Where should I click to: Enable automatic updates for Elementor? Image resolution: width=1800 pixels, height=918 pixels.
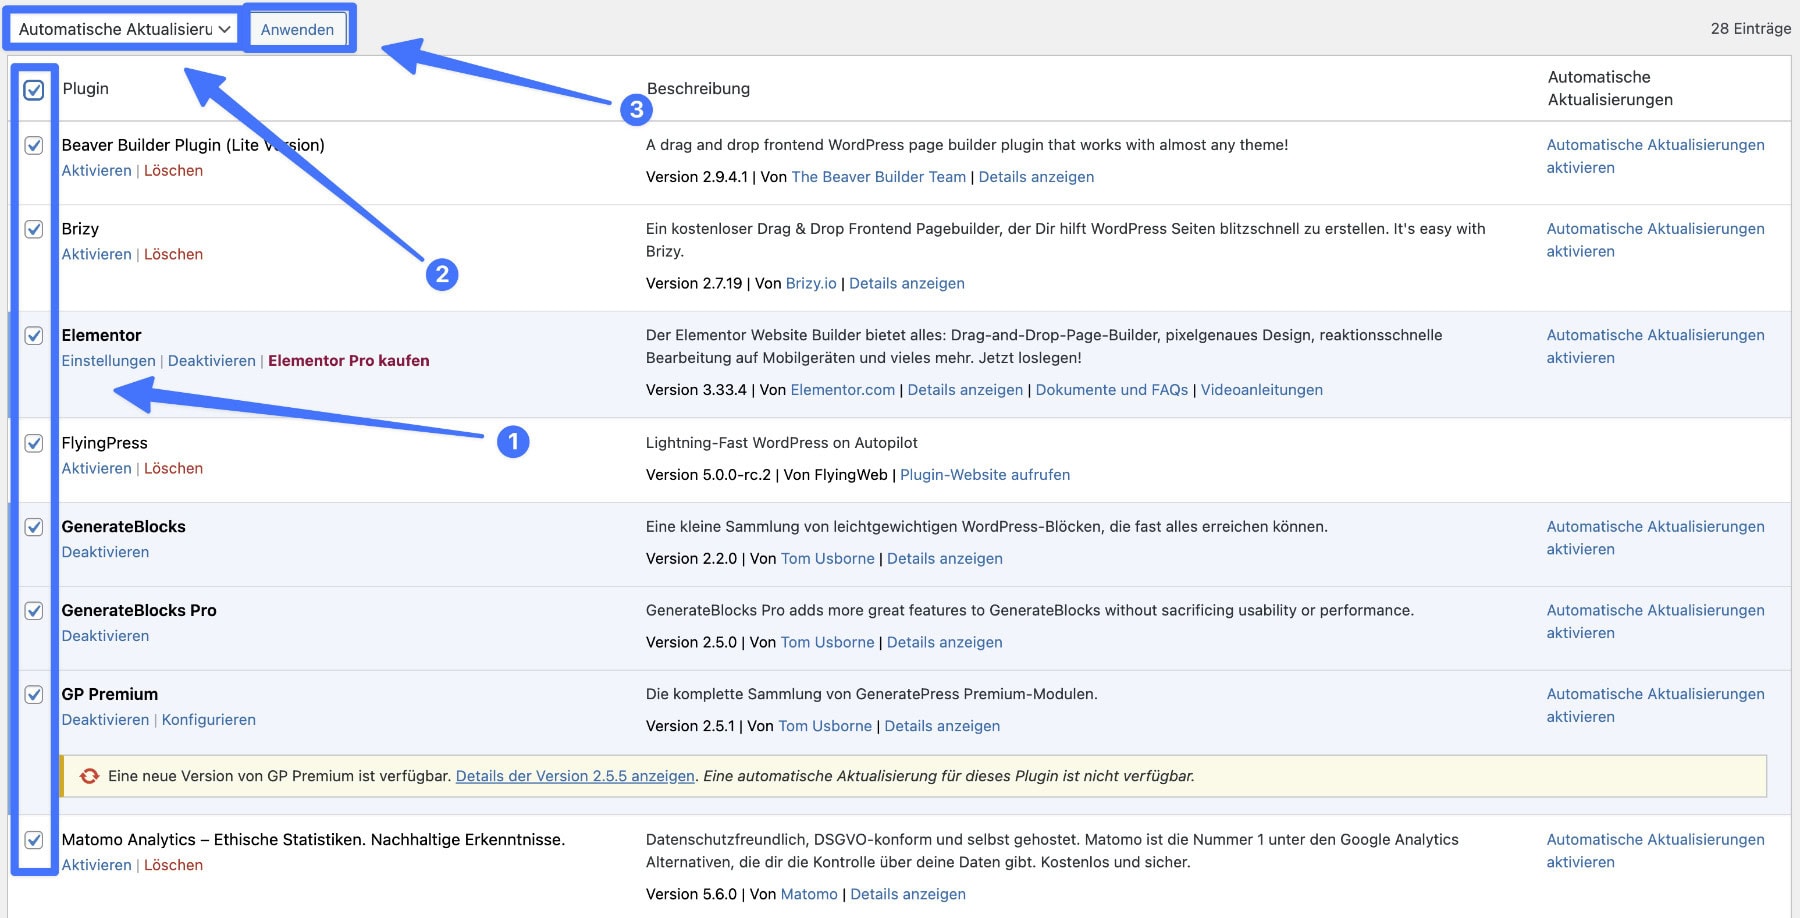point(1655,346)
